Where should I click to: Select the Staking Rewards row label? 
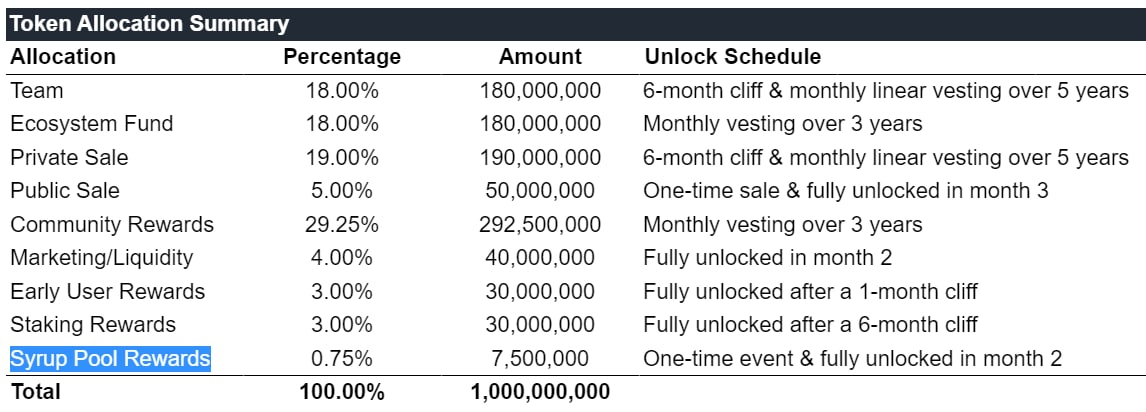(93, 325)
